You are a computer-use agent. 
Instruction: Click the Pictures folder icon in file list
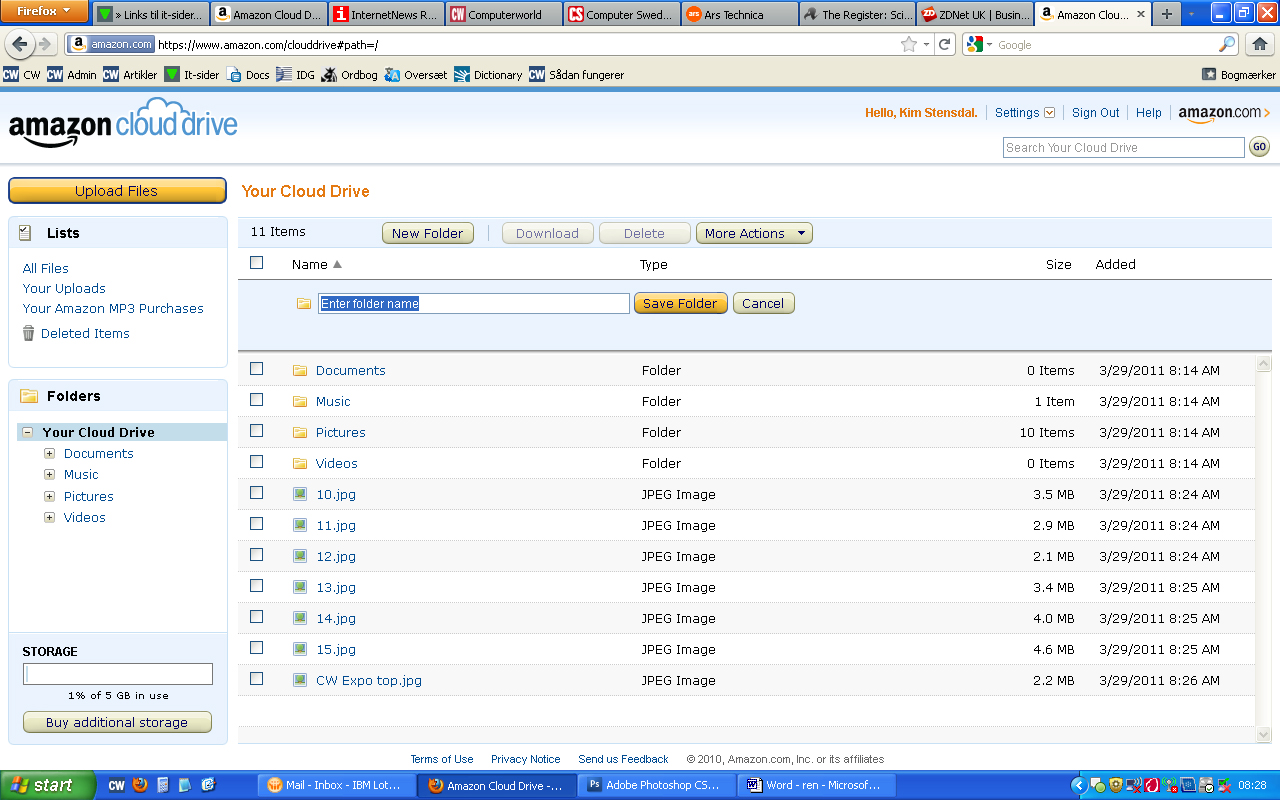pos(300,432)
